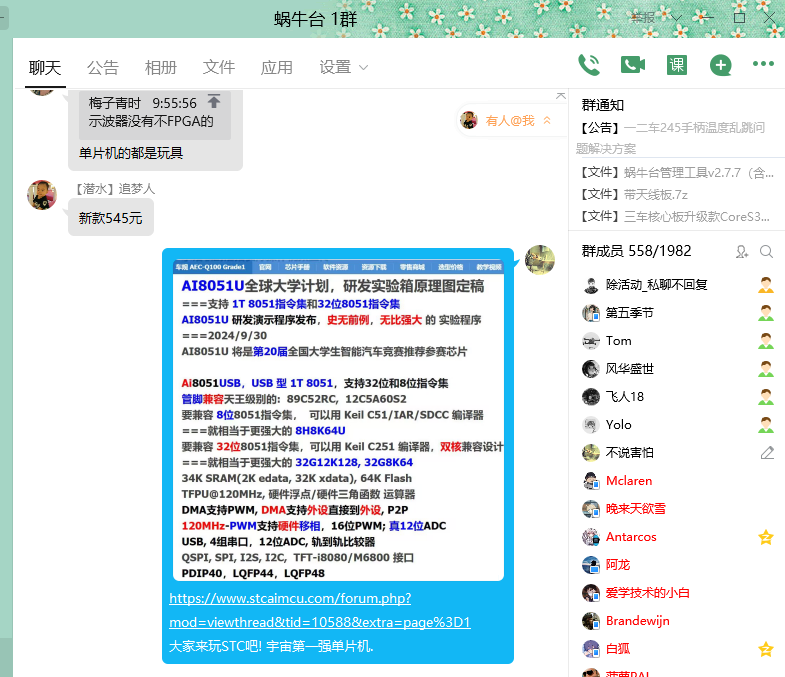This screenshot has width=785, height=677.
Task: Open the stcaimcu.com forum link
Action: point(320,610)
